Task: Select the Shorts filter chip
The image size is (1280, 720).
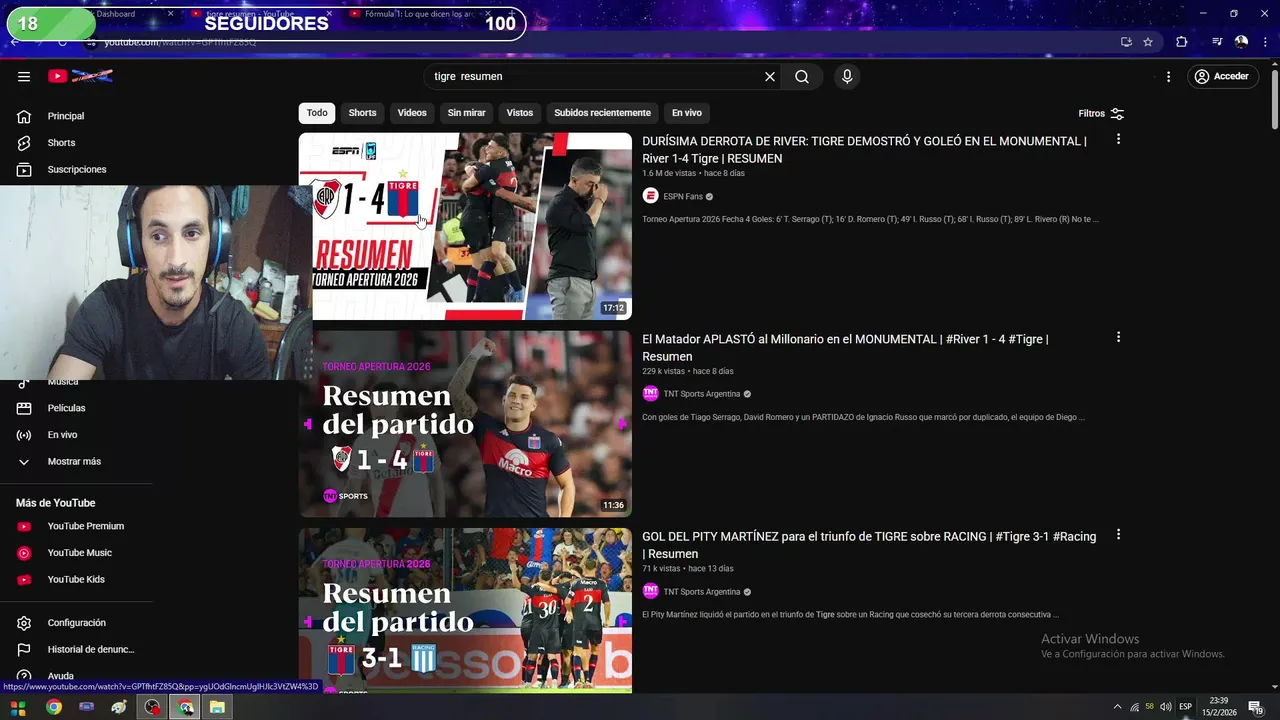Action: [362, 113]
